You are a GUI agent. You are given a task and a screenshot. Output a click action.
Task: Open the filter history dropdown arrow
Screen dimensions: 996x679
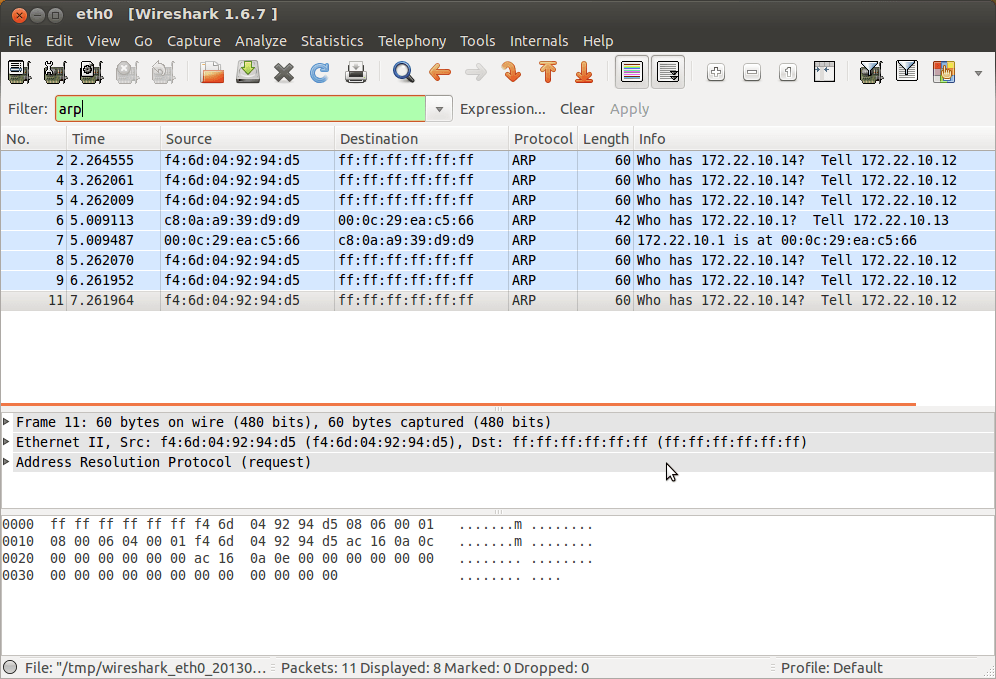pyautogui.click(x=439, y=109)
